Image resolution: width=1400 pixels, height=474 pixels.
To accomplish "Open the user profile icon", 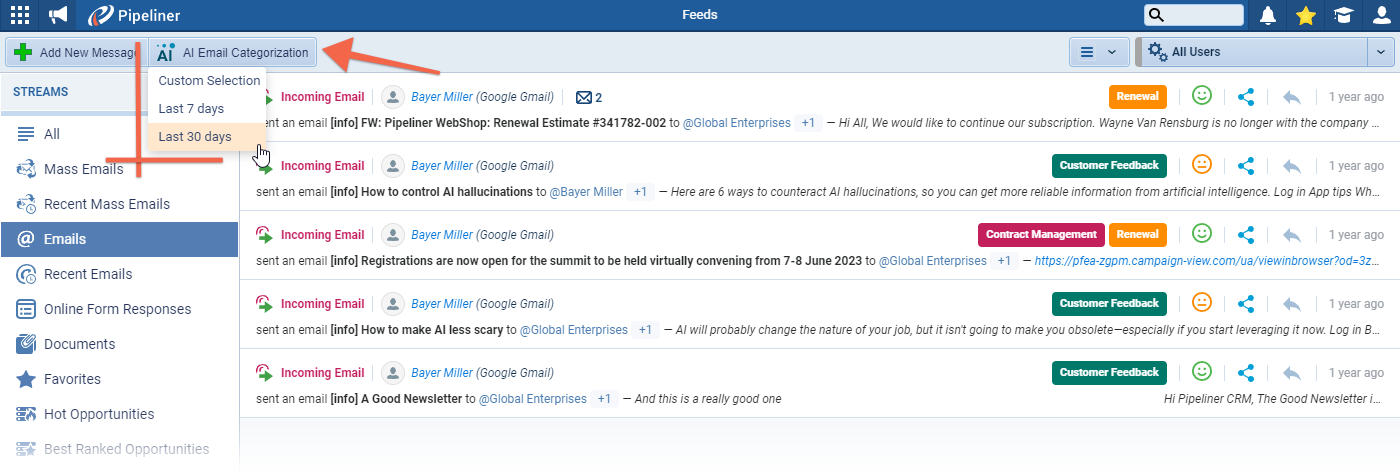I will tap(1380, 15).
